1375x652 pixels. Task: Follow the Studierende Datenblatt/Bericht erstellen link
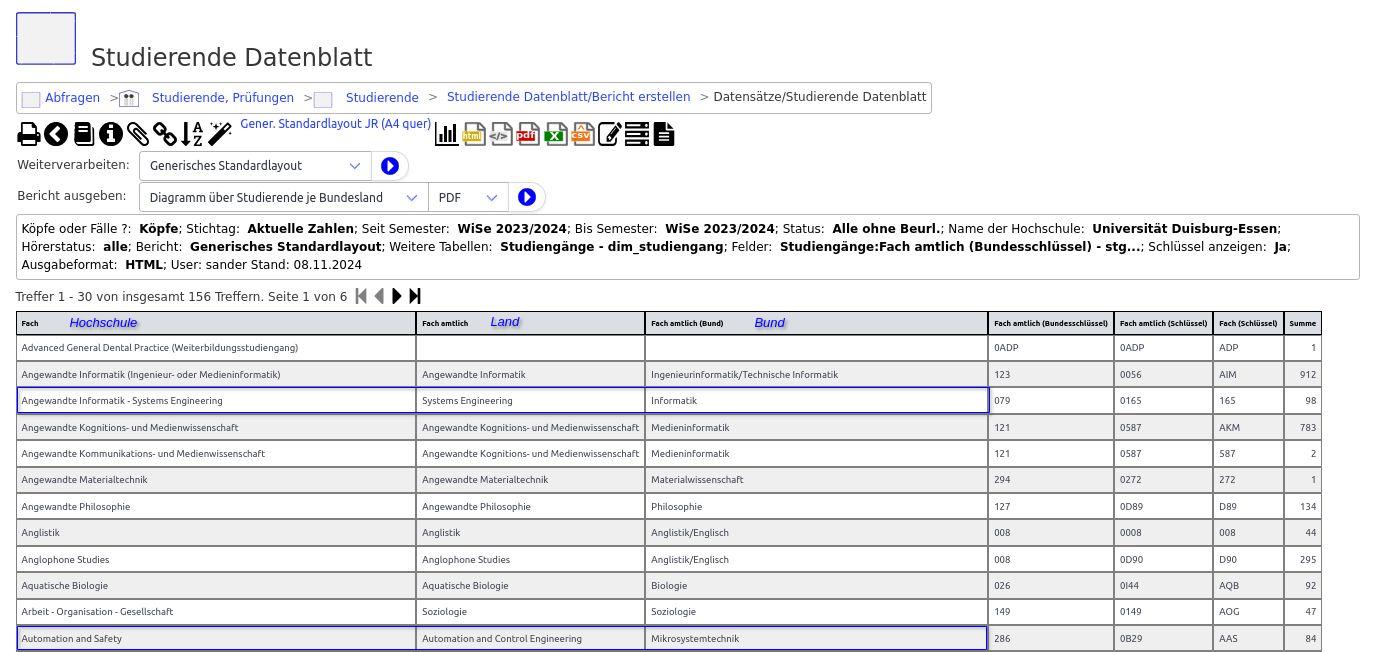(x=568, y=97)
